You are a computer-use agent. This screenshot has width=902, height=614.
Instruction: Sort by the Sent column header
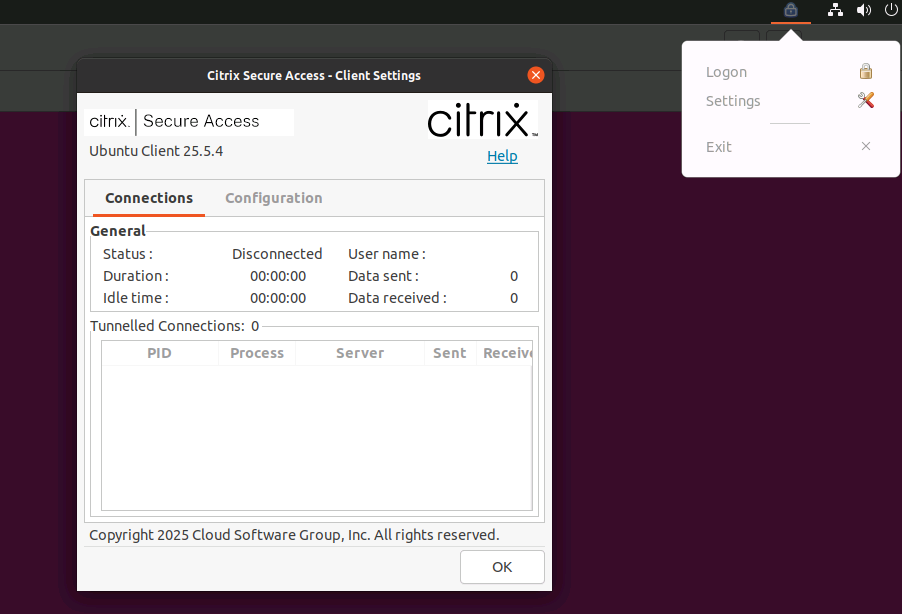click(x=450, y=353)
